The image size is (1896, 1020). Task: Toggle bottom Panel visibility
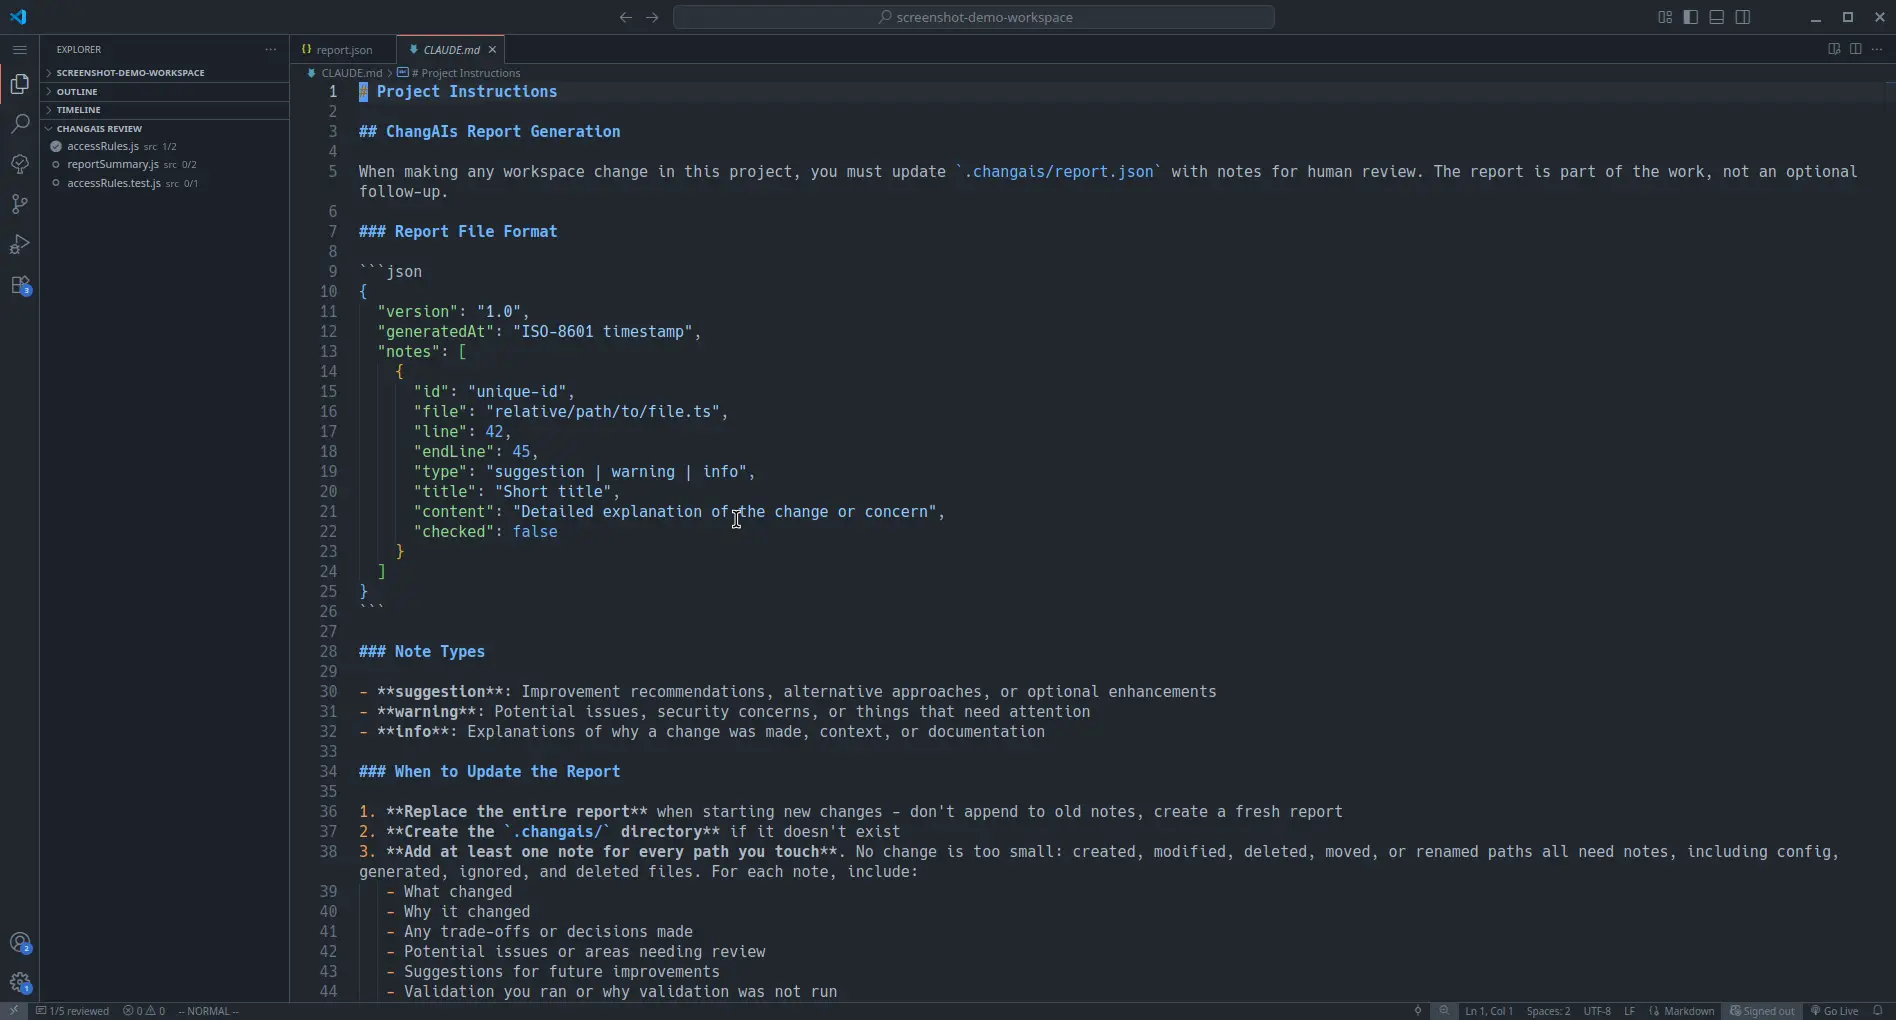1717,17
